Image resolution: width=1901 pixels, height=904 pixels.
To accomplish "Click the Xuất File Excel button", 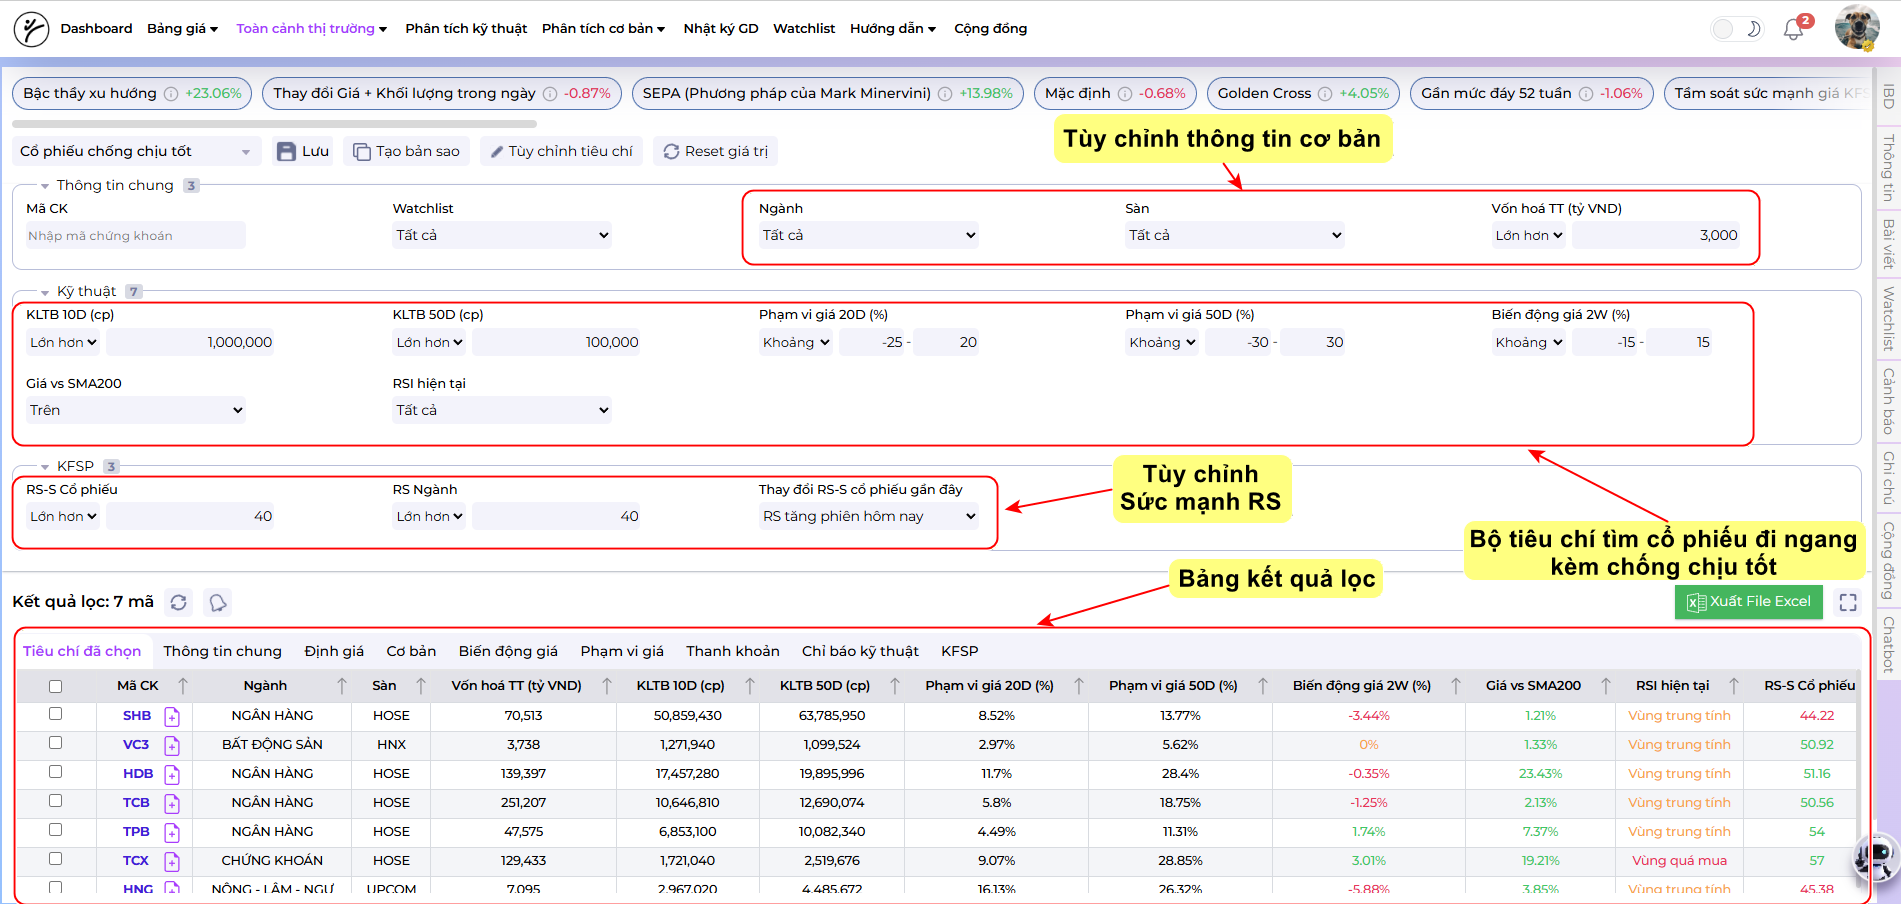I will 1748,602.
